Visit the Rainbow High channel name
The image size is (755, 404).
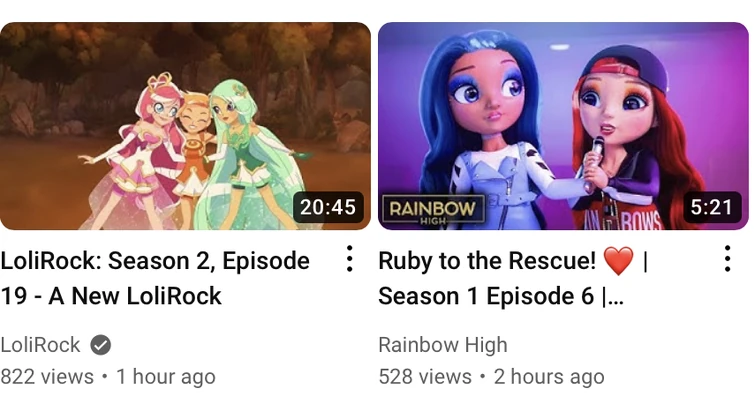[x=443, y=345]
